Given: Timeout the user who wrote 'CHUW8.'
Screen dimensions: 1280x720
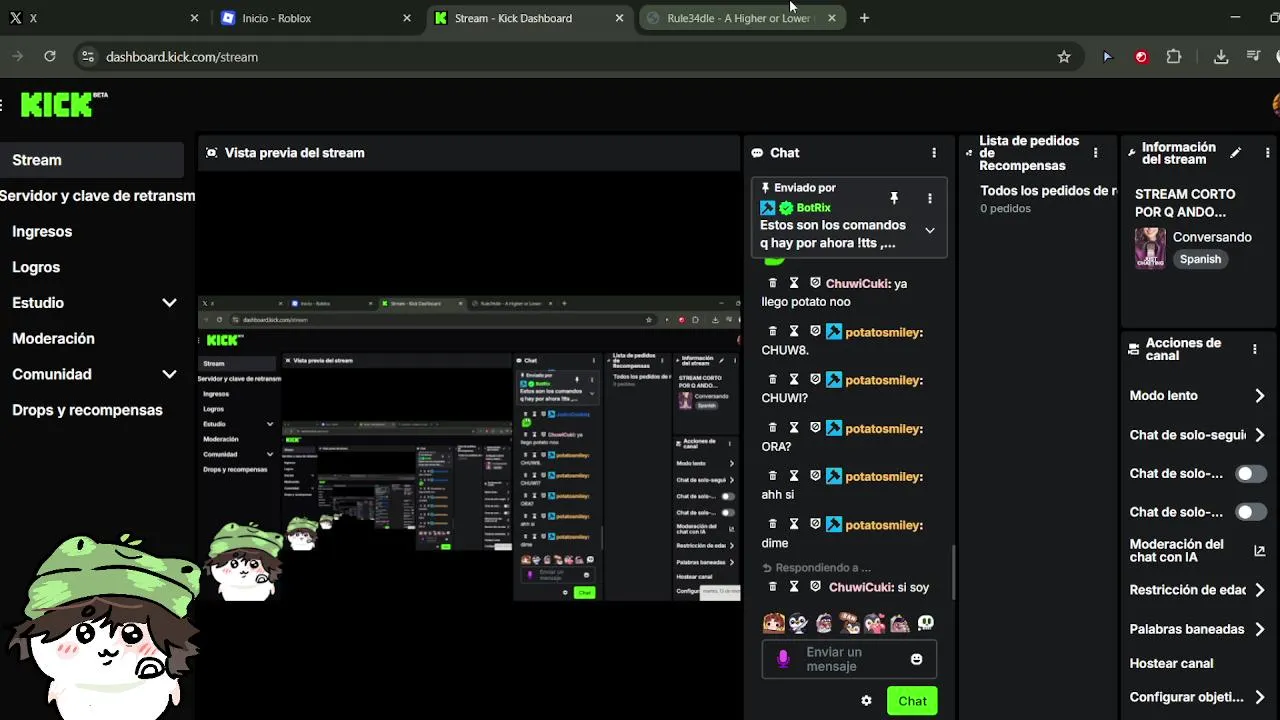Looking at the screenshot, I should (x=794, y=331).
